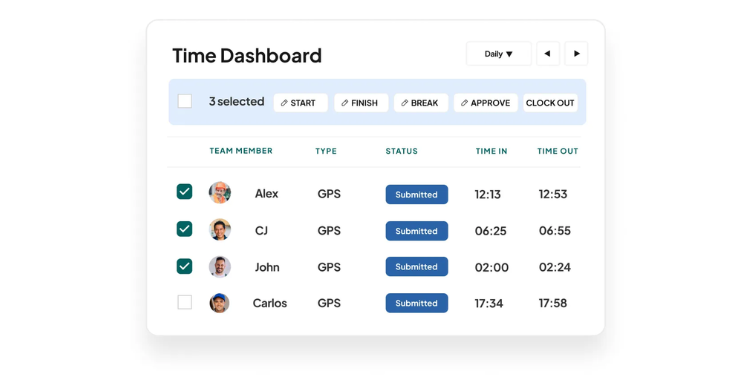Uncheck the checkbox for CJ
The height and width of the screenshot is (375, 750).
pyautogui.click(x=185, y=229)
